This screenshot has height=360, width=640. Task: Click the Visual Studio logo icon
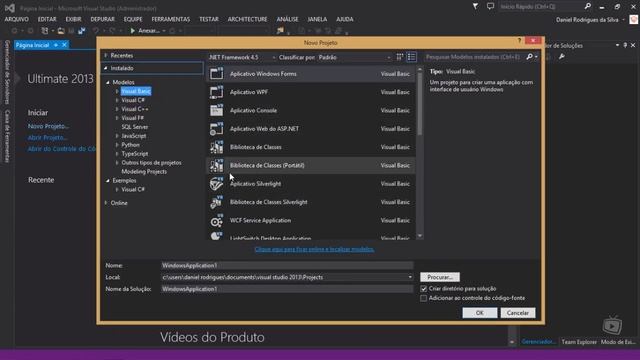pos(10,8)
